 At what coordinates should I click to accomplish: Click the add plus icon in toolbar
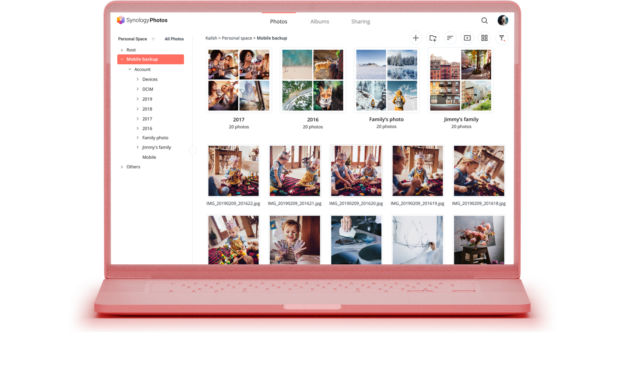415,38
